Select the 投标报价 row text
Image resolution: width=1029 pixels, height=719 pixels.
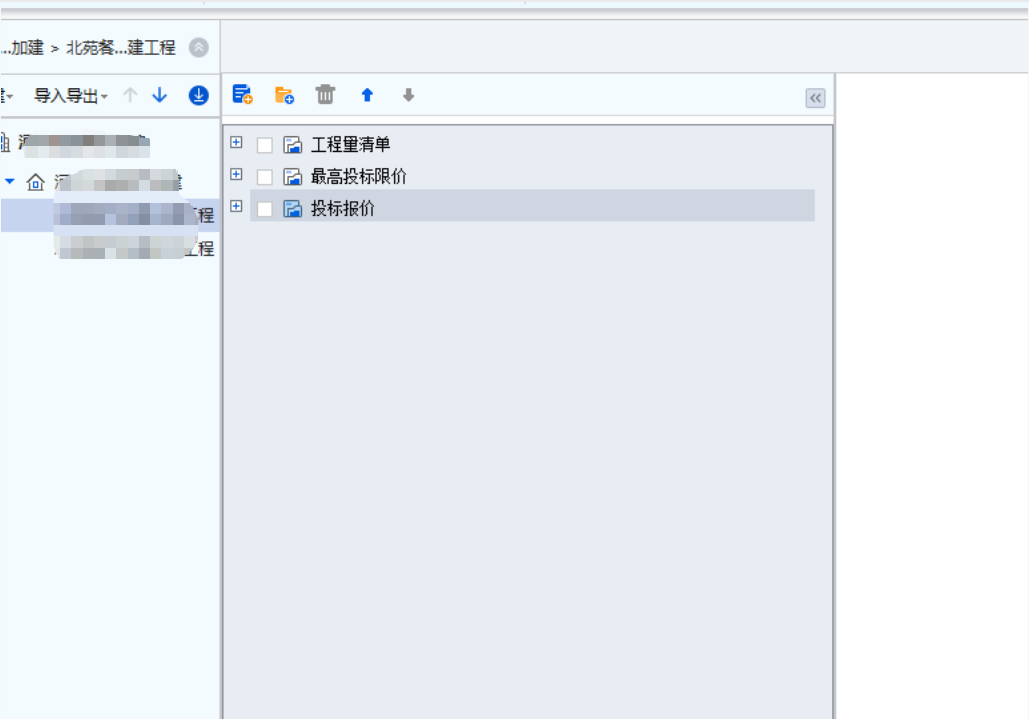343,209
